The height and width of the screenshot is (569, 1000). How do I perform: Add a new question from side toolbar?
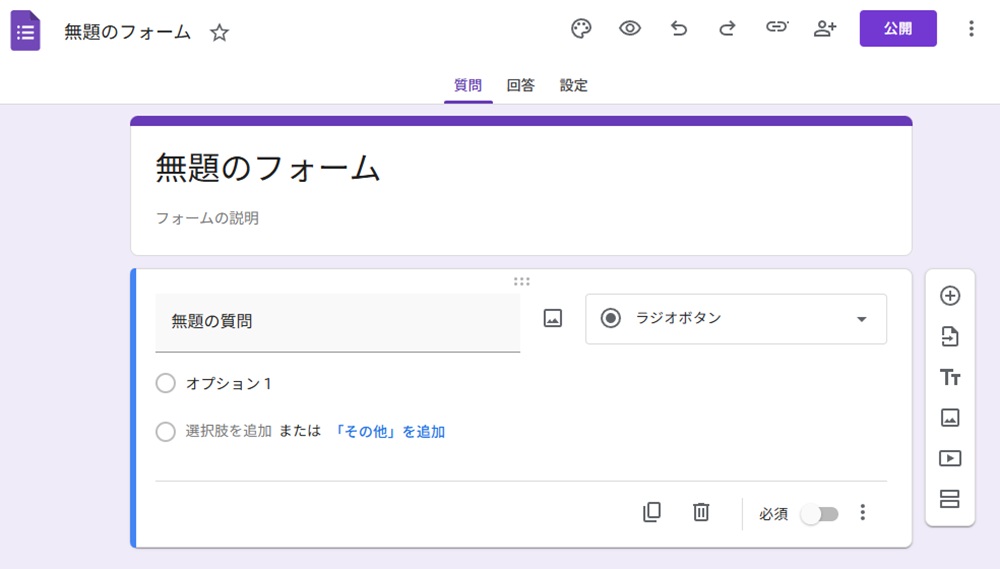point(950,296)
